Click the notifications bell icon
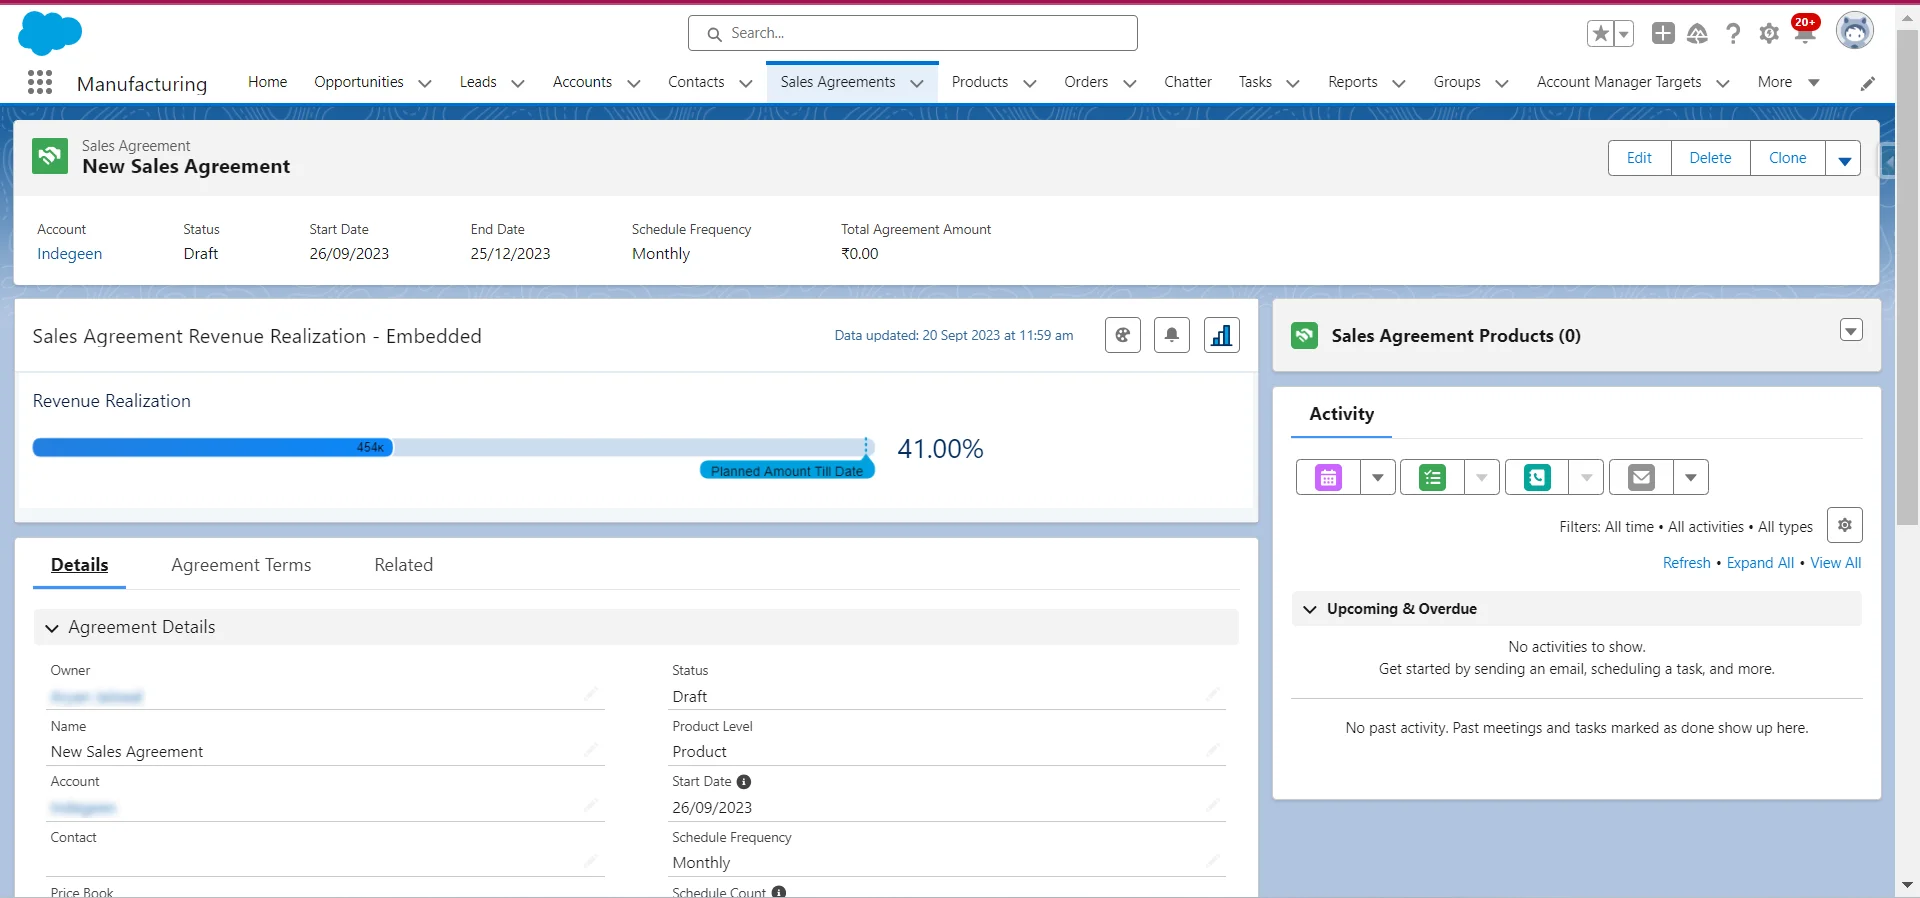Screen dimensions: 1920x898 tap(1805, 34)
